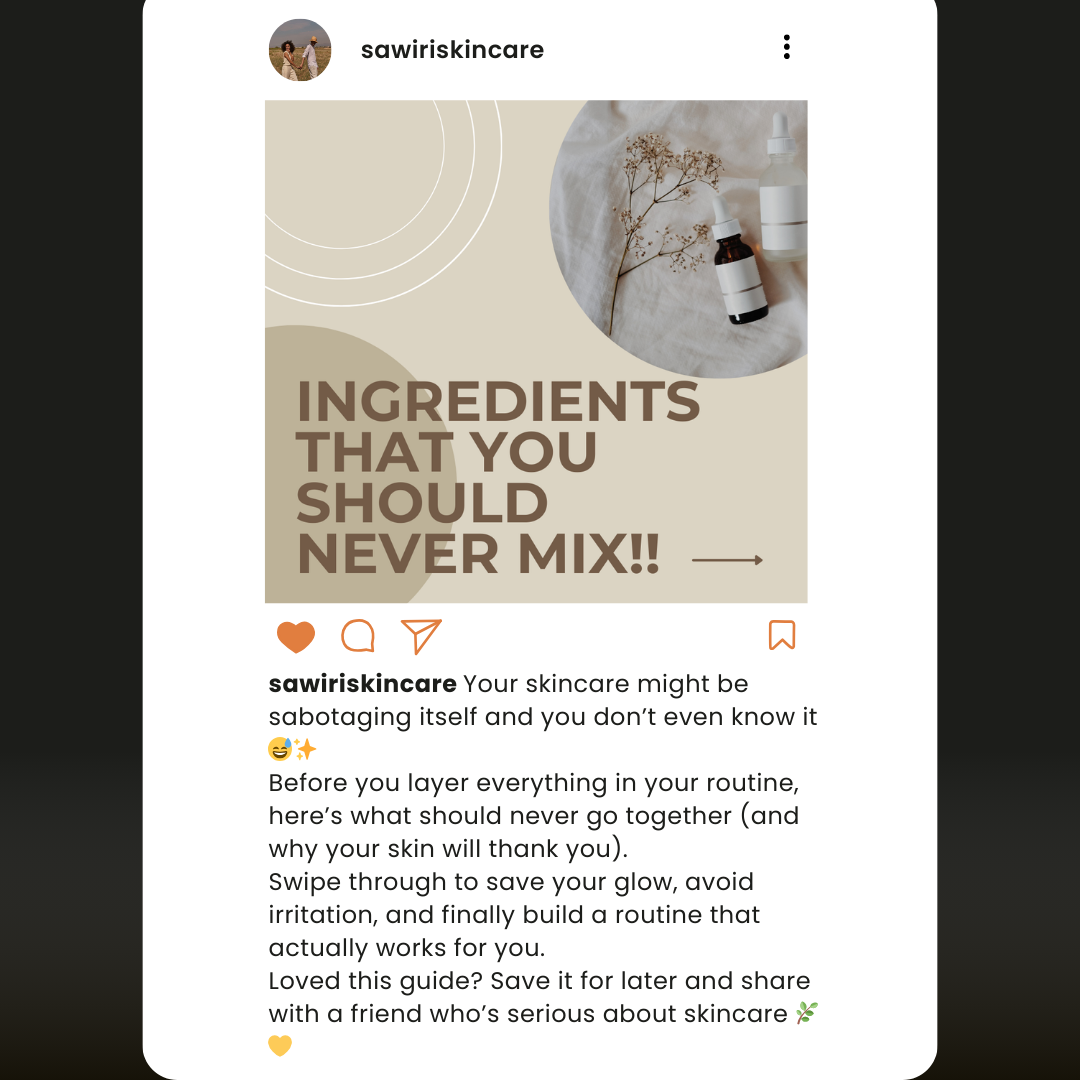Tap the swipe arrow beside NEVER MIX!!
1080x1080 pixels.
click(727, 560)
